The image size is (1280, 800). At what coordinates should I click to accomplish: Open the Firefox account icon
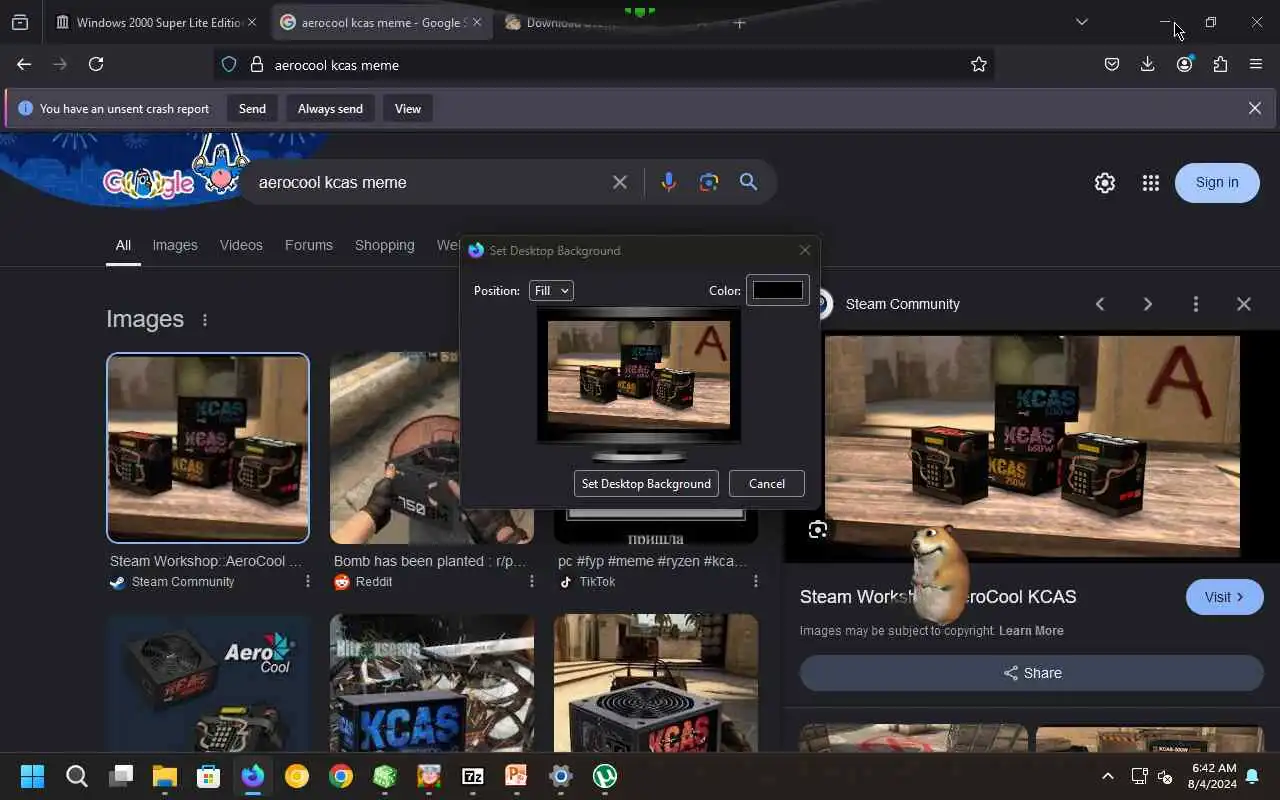tap(1184, 64)
